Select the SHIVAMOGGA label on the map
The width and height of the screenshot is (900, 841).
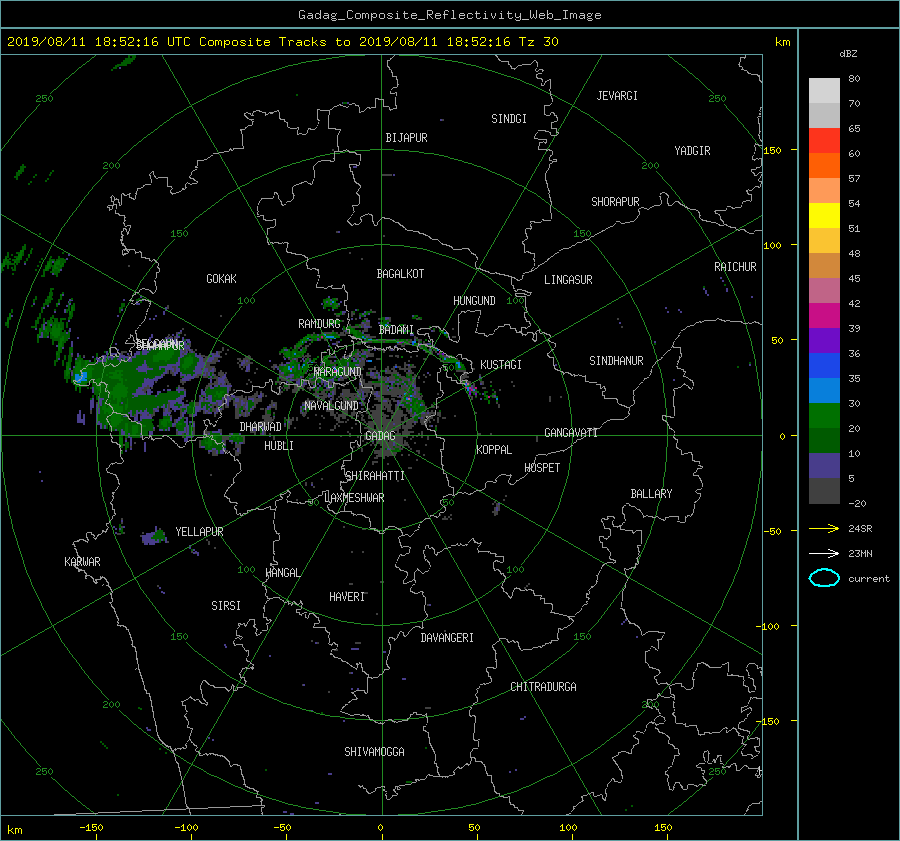(x=374, y=752)
